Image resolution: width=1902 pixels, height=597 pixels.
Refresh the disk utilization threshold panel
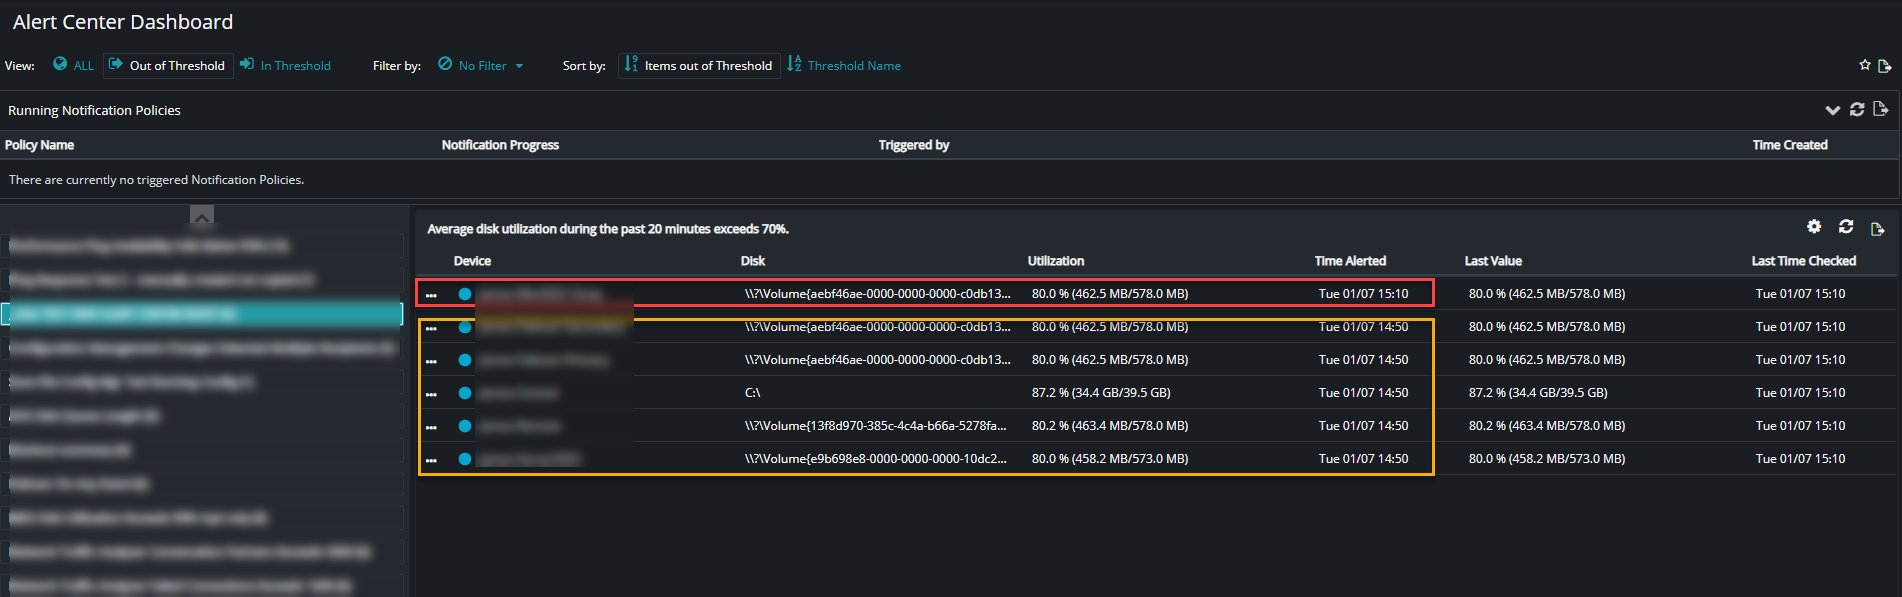coord(1846,227)
